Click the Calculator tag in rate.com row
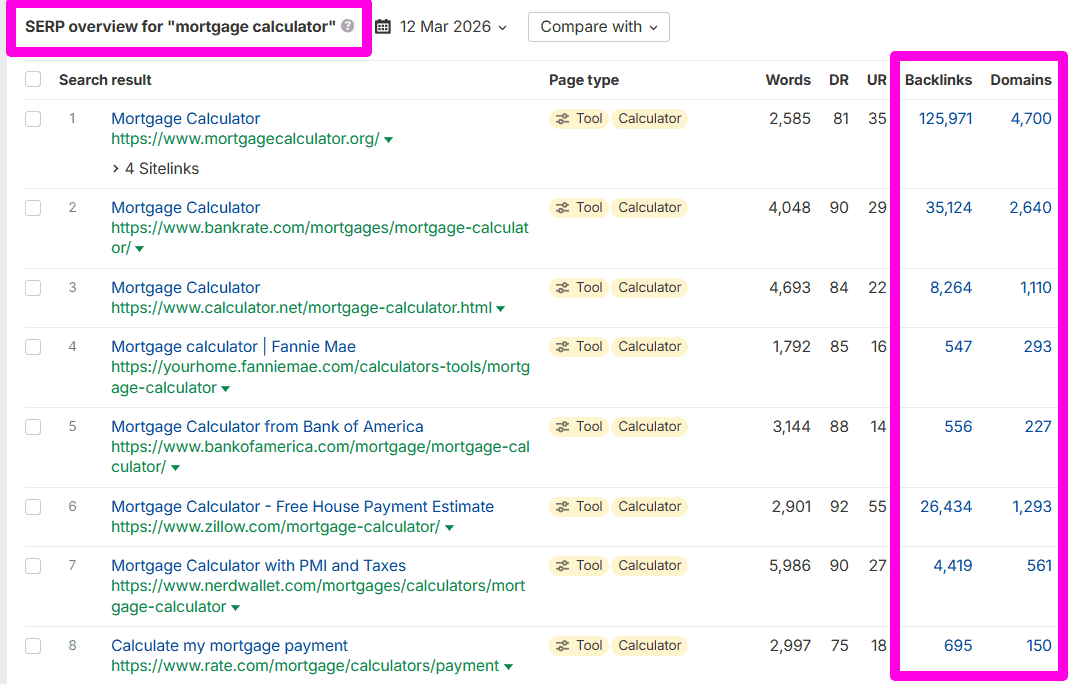The image size is (1069, 684). (x=650, y=645)
